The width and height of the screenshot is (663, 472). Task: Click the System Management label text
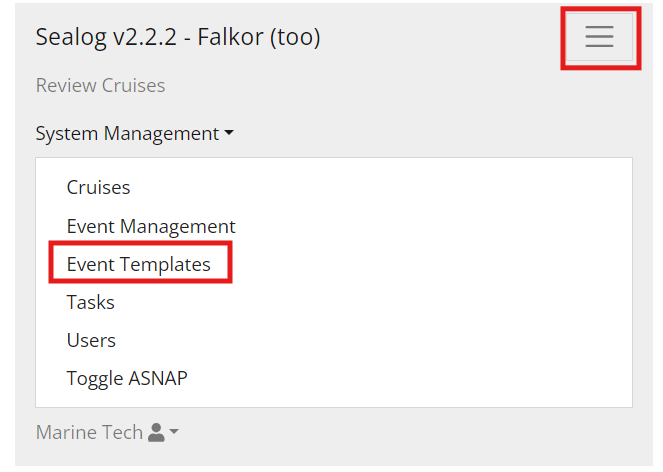[127, 134]
